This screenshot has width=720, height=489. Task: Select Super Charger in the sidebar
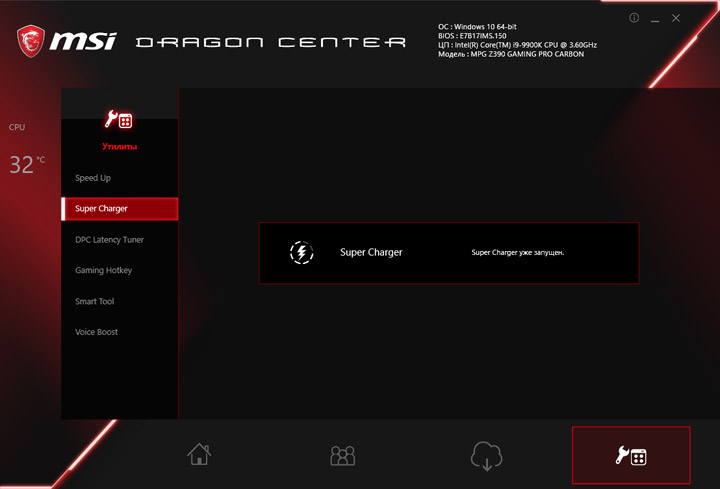pos(119,209)
